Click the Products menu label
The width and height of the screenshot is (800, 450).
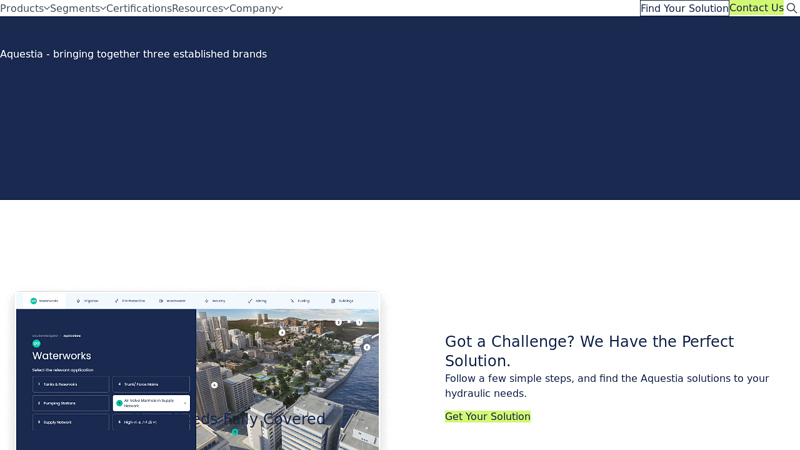pyautogui.click(x=21, y=8)
